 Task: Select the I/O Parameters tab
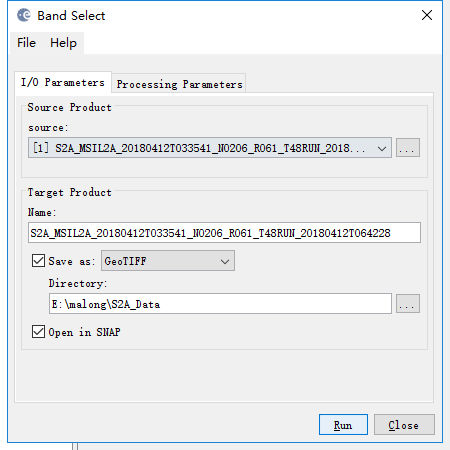point(63,82)
